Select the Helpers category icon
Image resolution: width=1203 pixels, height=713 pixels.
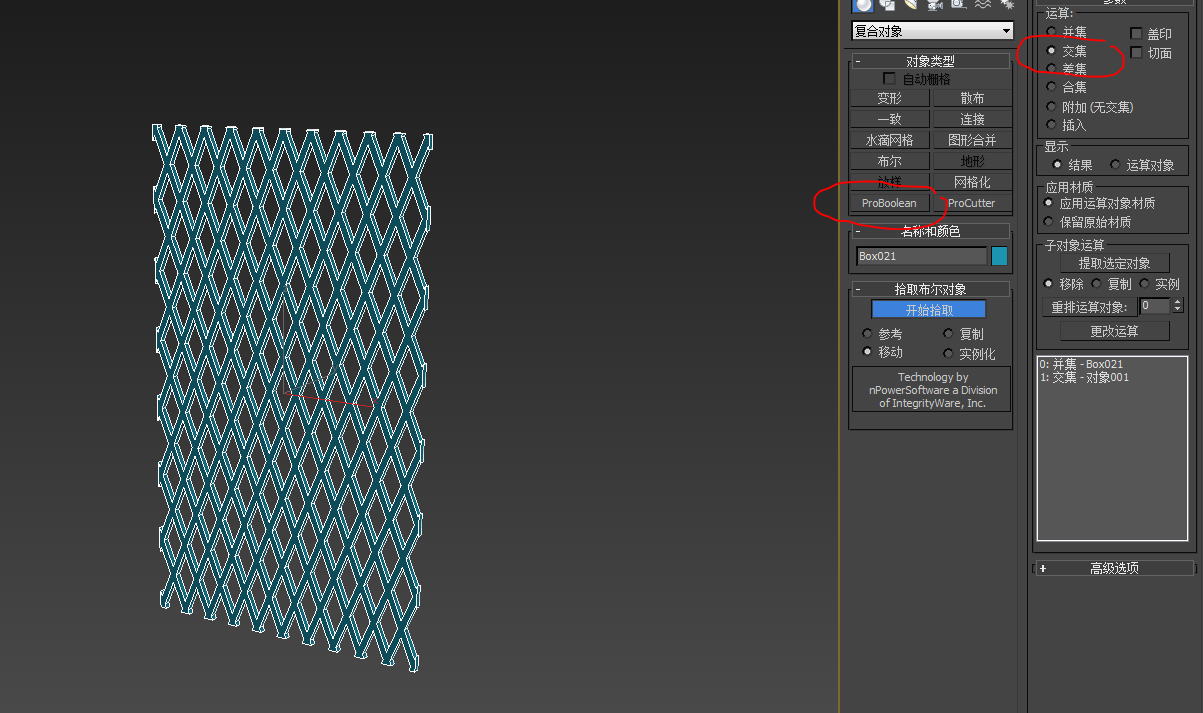[x=958, y=5]
